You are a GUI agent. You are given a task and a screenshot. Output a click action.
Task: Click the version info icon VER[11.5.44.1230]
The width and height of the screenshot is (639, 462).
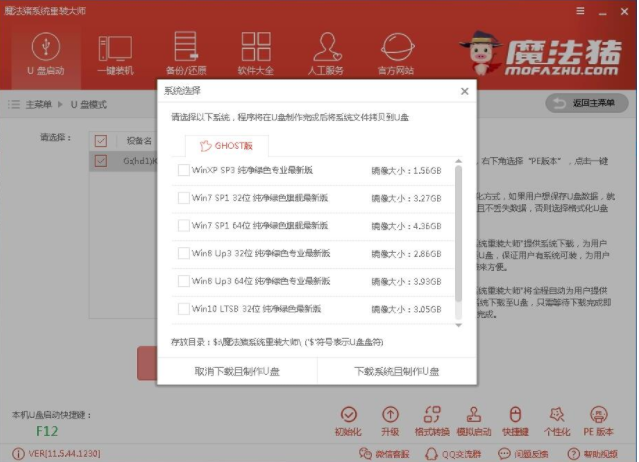pyautogui.click(x=18, y=453)
